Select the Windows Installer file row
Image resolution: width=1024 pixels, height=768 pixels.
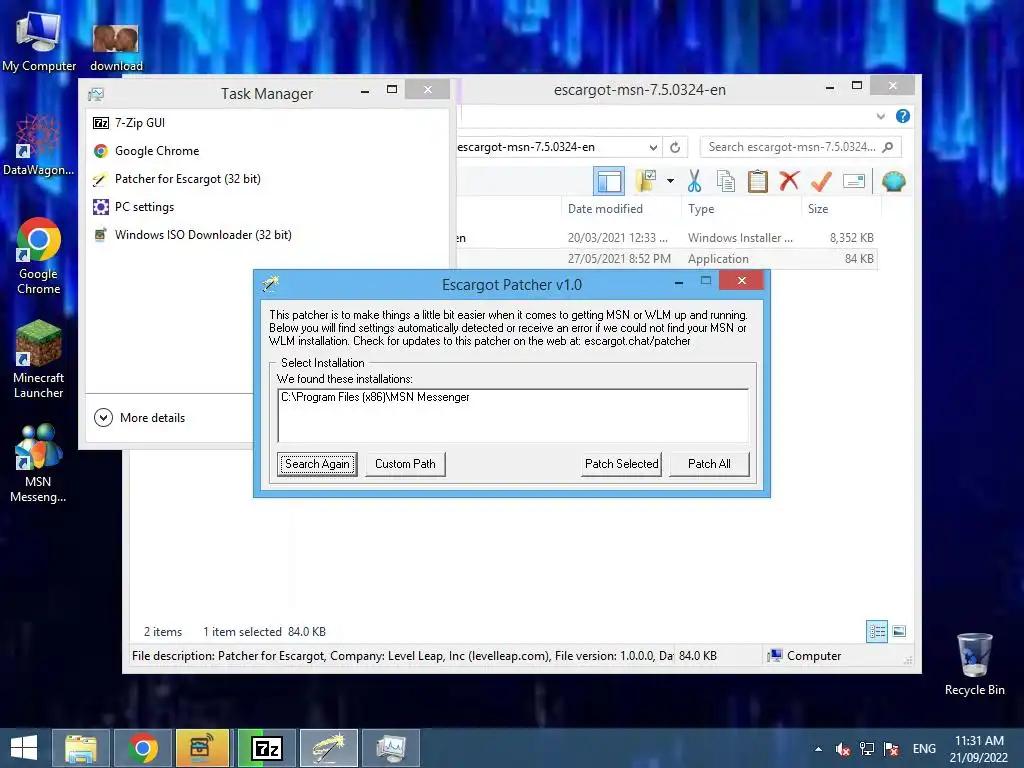tap(666, 238)
